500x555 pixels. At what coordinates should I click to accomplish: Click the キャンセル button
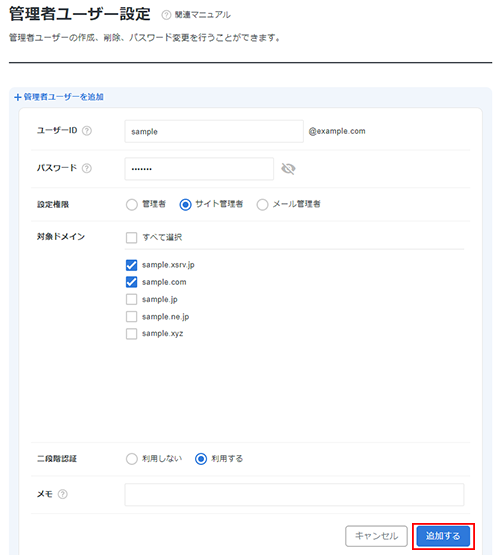[377, 536]
